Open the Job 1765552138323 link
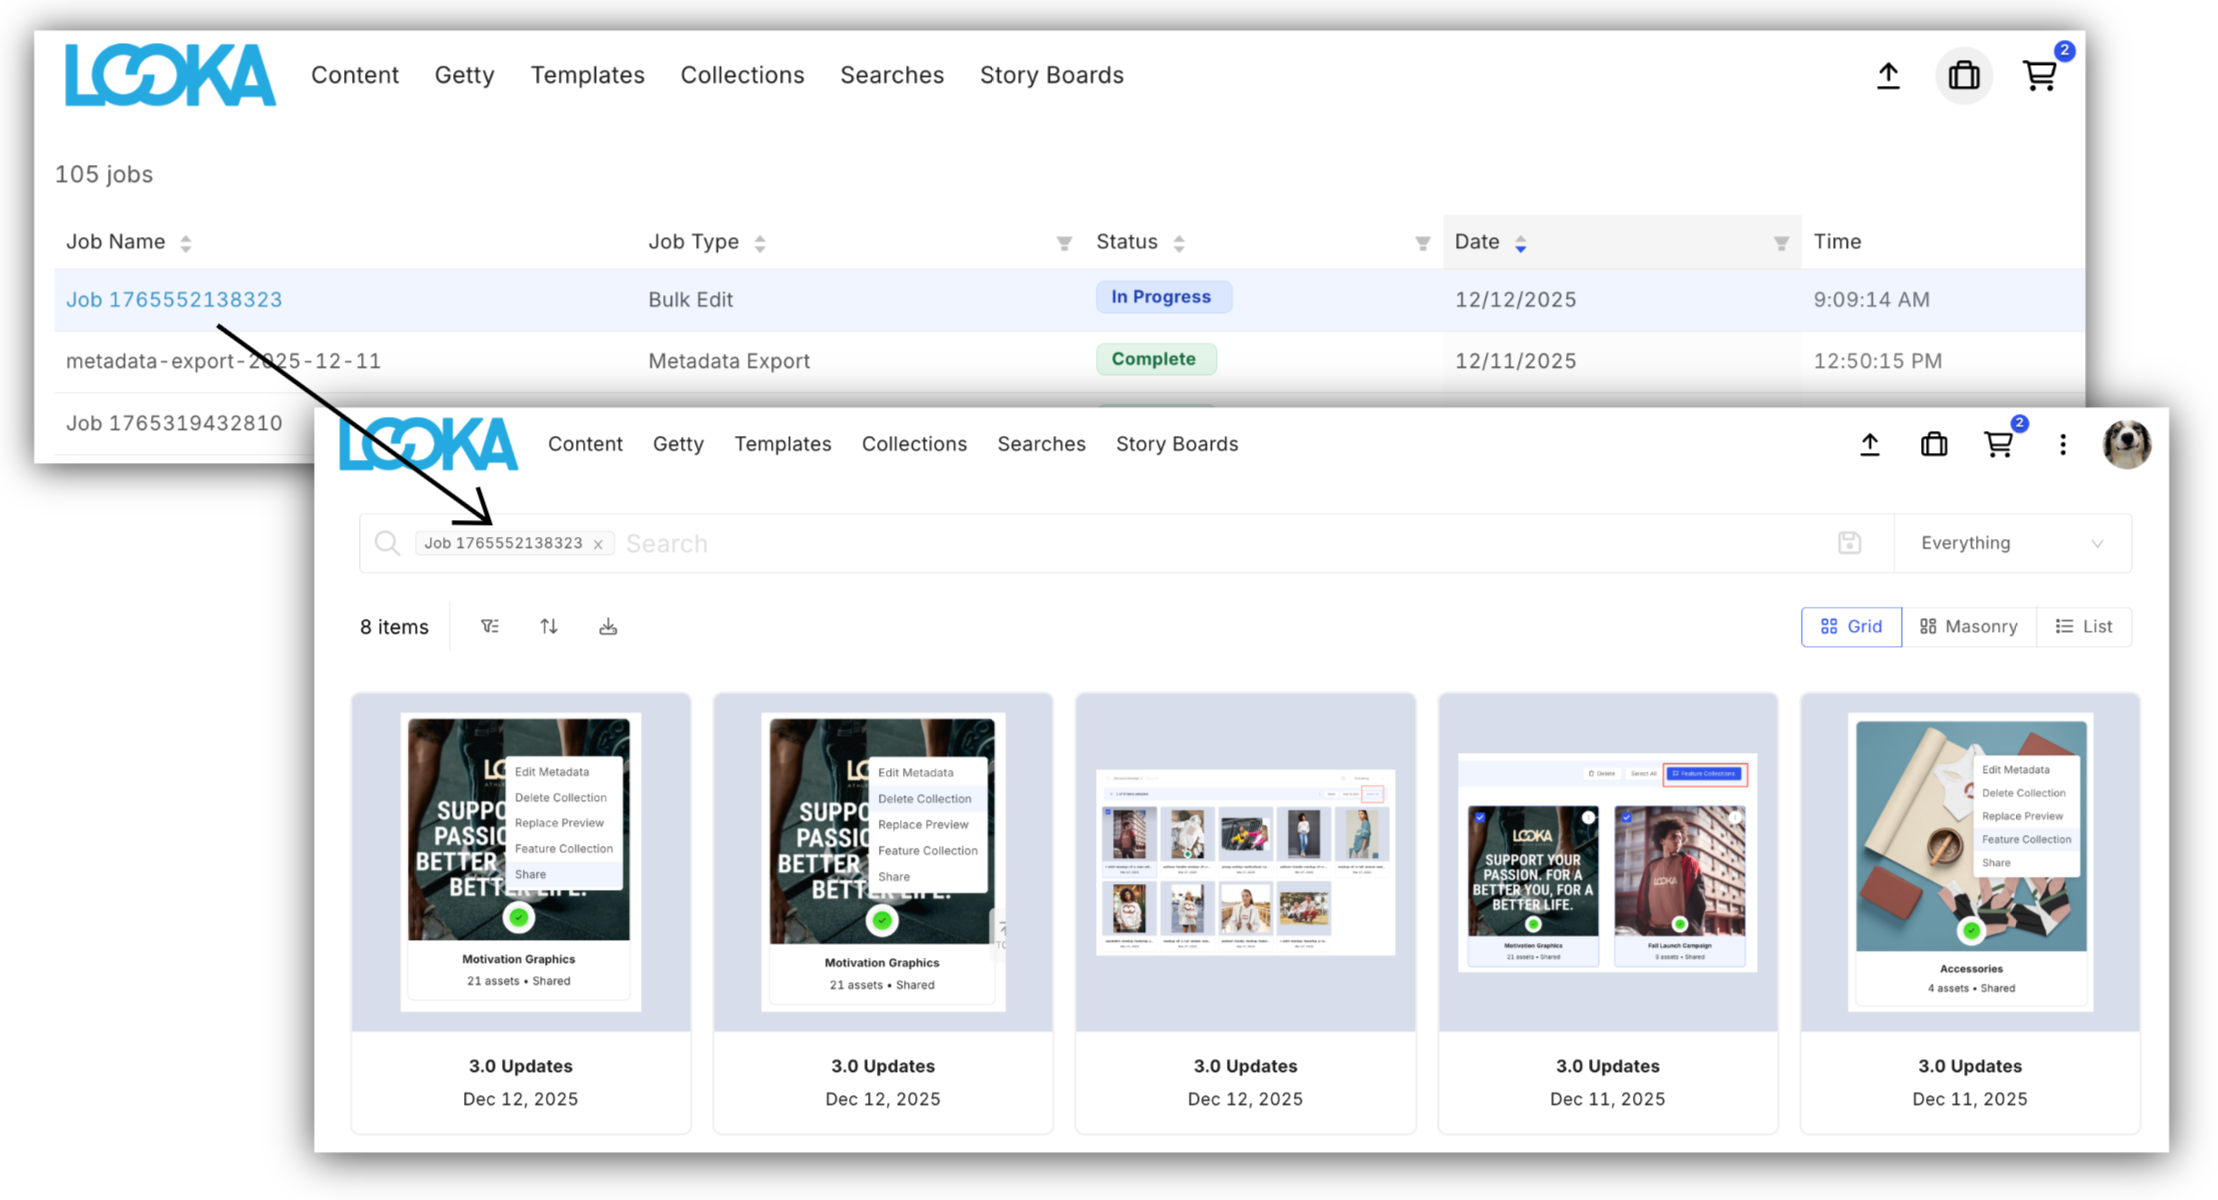The image size is (2218, 1200). [174, 300]
